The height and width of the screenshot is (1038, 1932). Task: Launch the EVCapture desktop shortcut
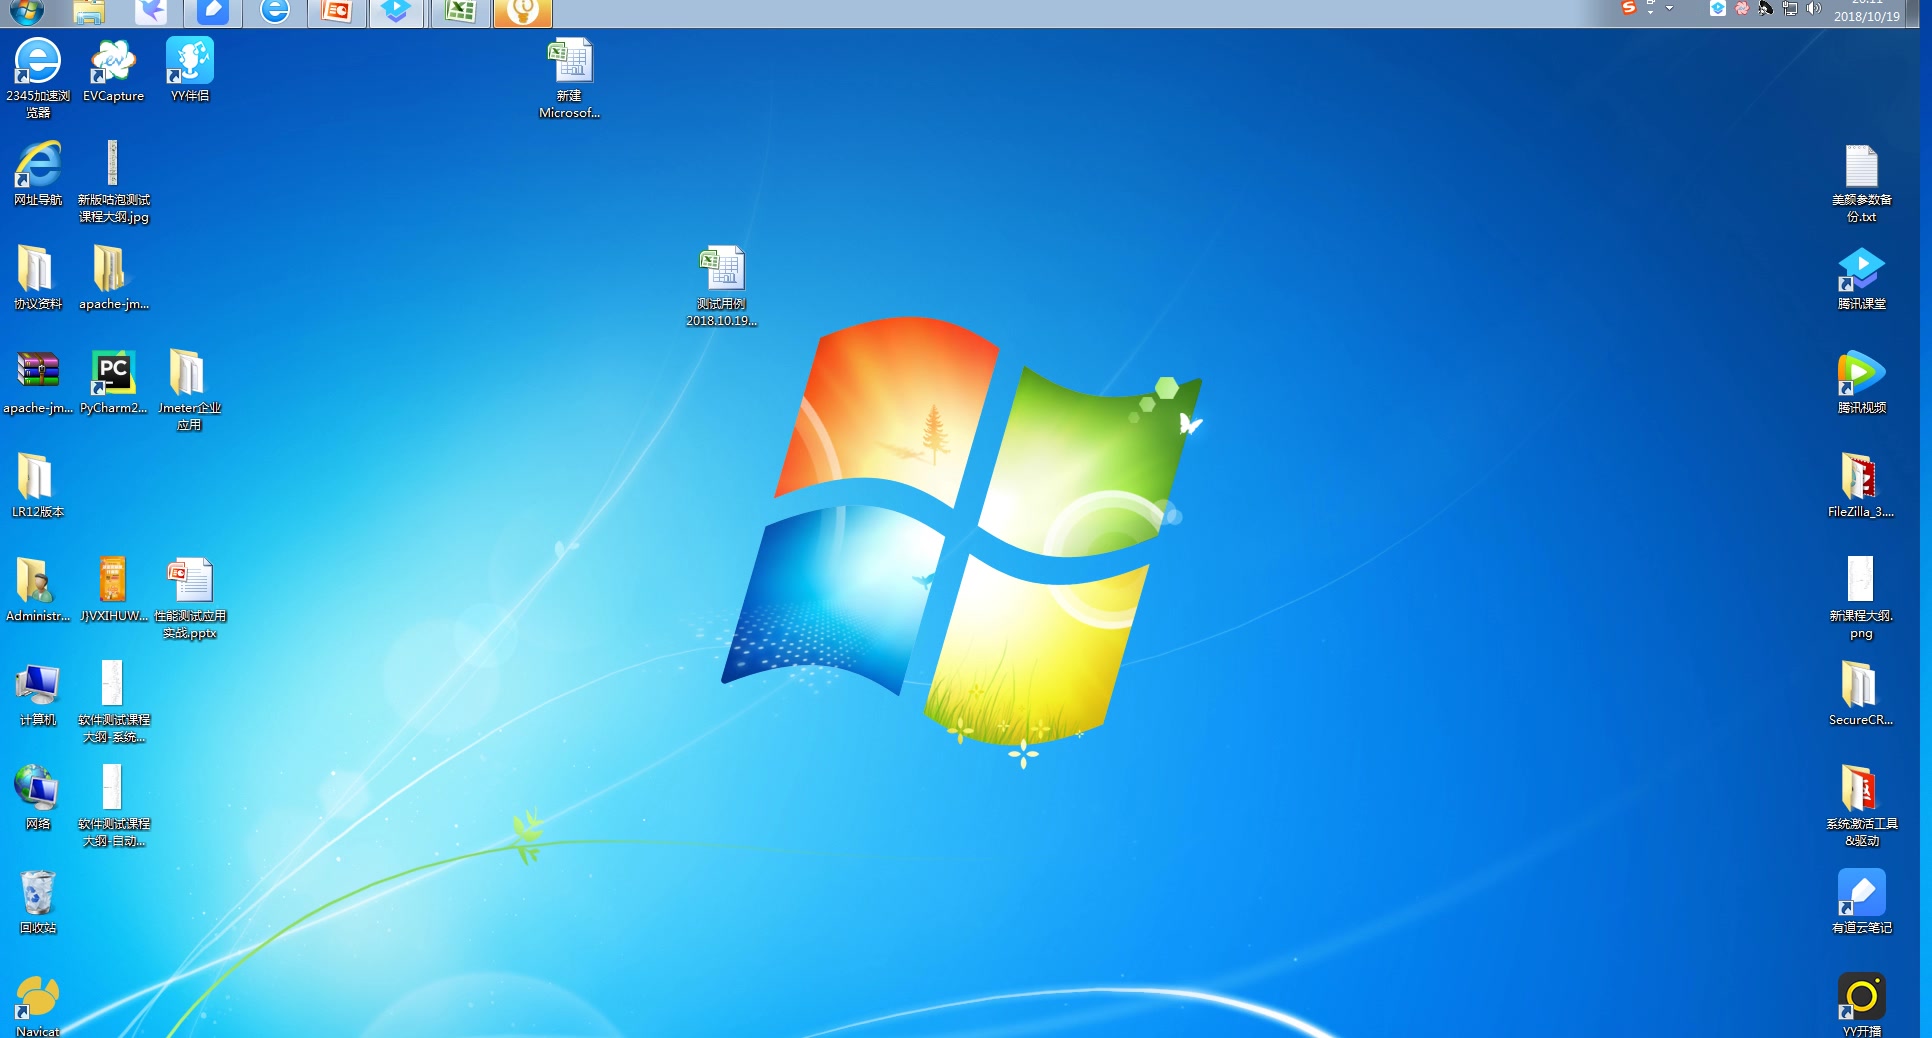tap(113, 70)
